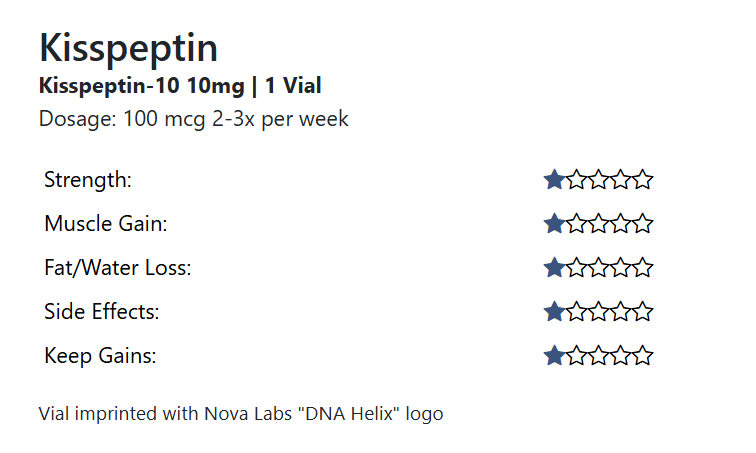Click the Muscle Gain label

pyautogui.click(x=105, y=224)
